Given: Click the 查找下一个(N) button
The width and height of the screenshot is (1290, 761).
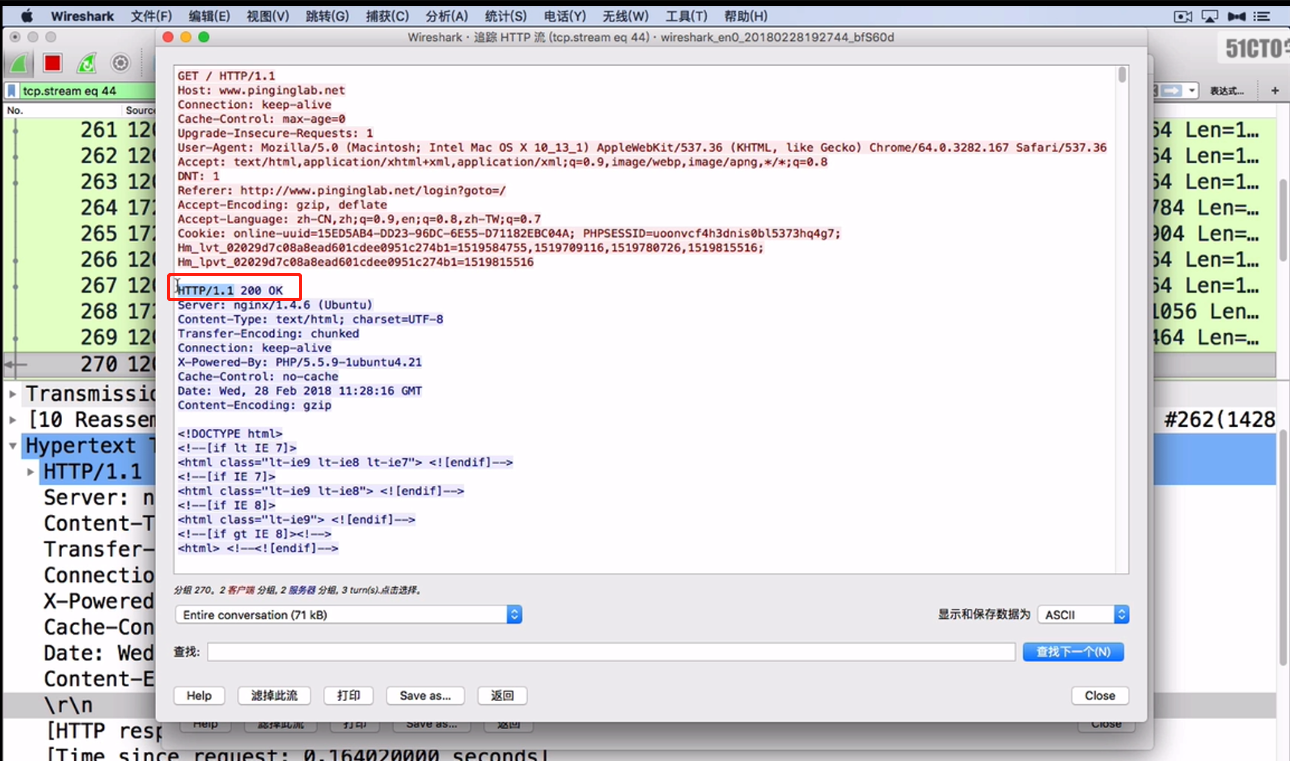Looking at the screenshot, I should click(x=1073, y=652).
